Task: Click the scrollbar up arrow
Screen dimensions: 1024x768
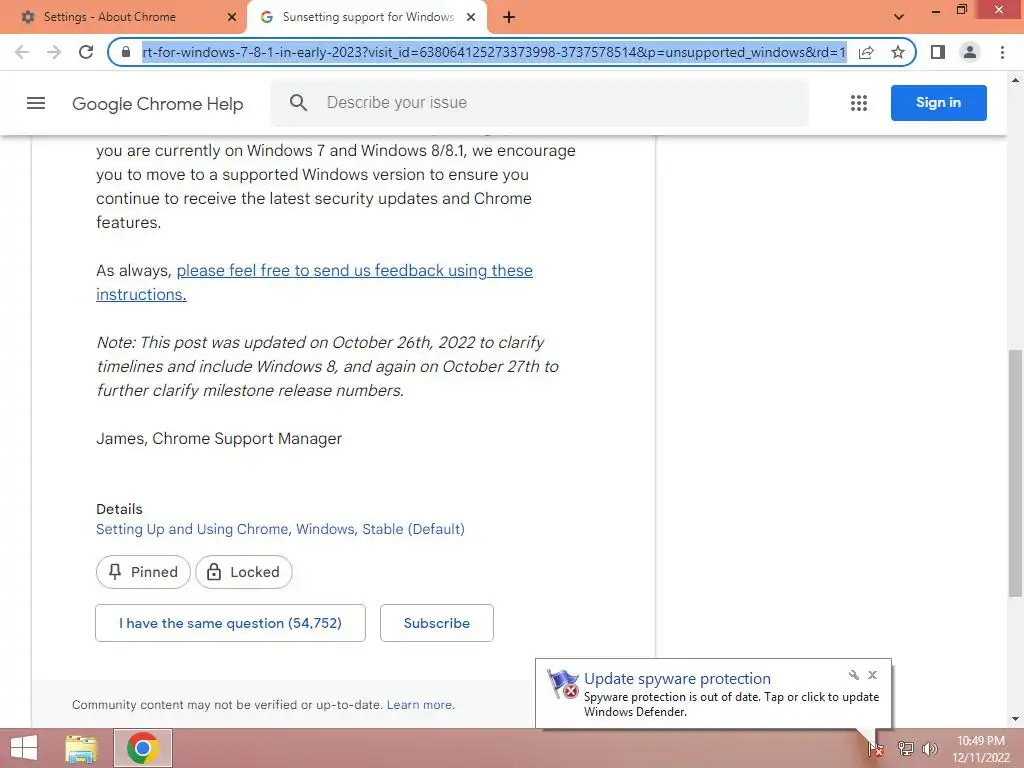Action: (1015, 80)
